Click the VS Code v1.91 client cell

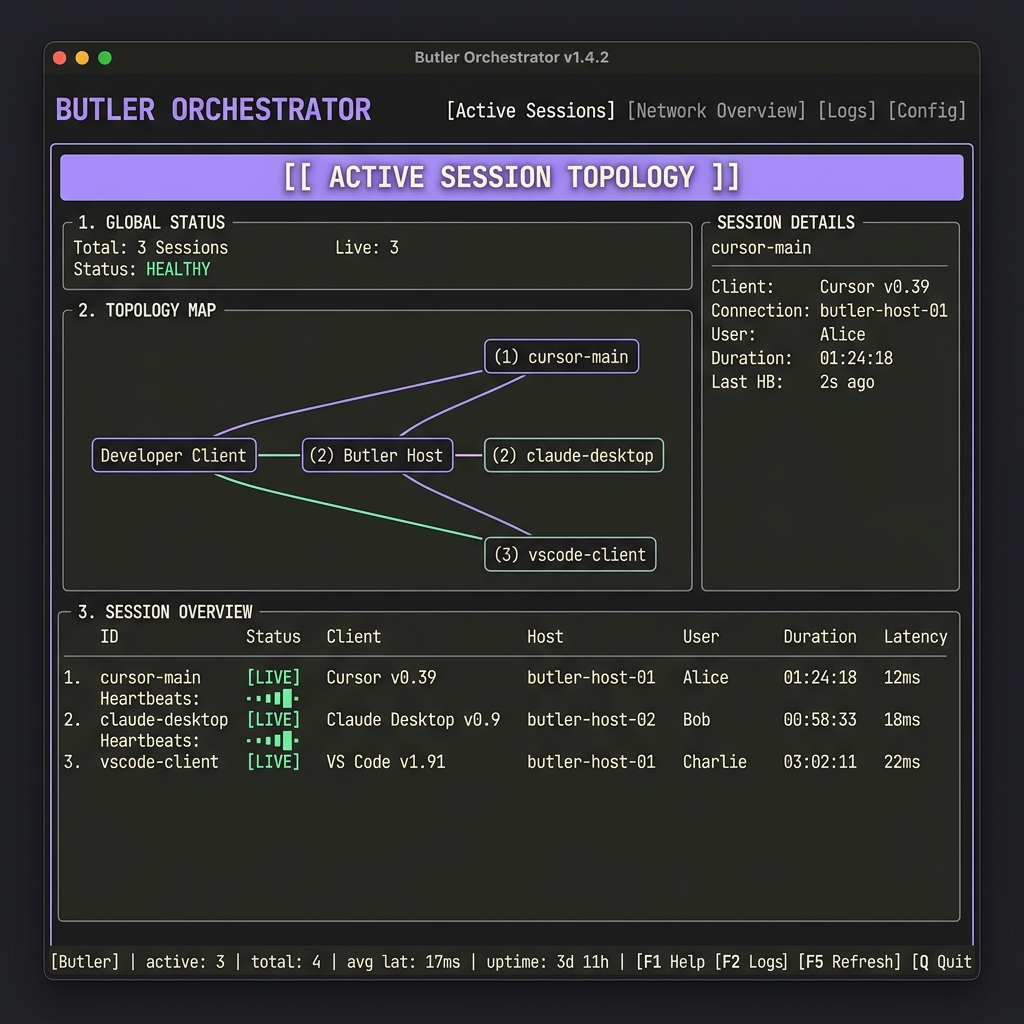385,762
